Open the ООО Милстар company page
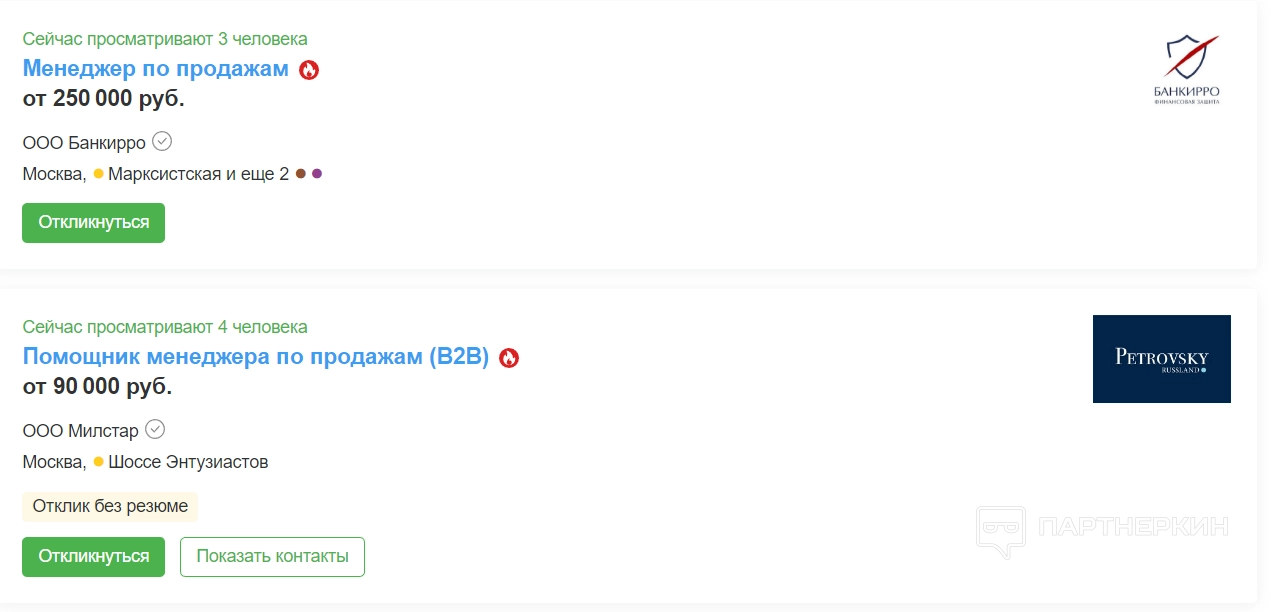This screenshot has width=1280, height=612. [80, 431]
